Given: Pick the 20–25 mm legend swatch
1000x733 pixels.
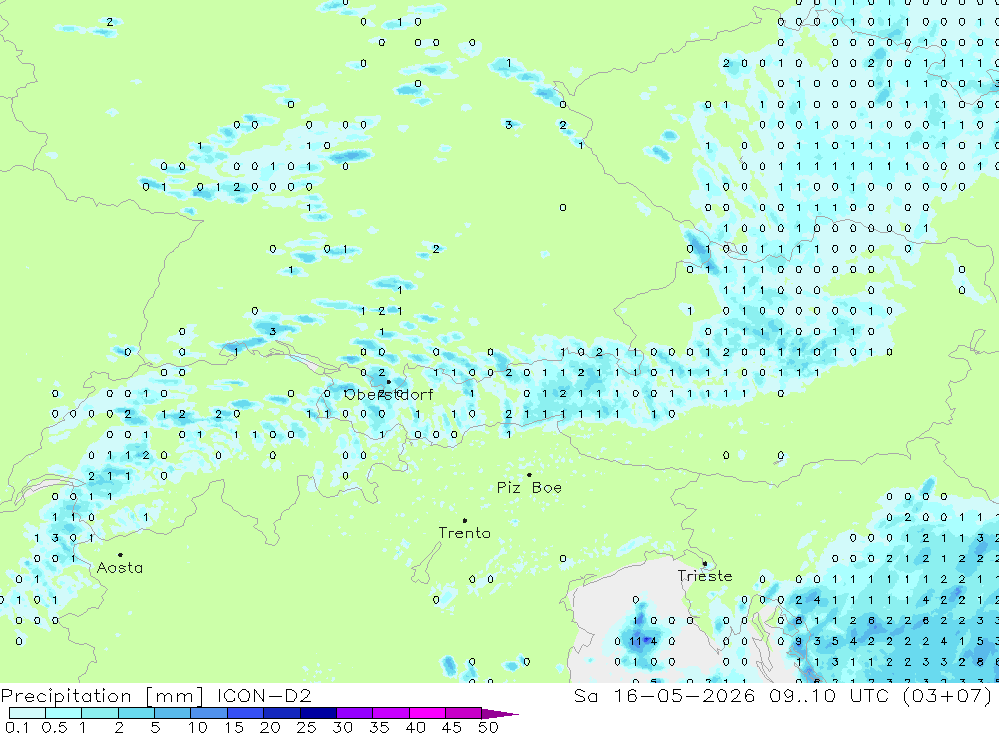Looking at the screenshot, I should pyautogui.click(x=282, y=713).
